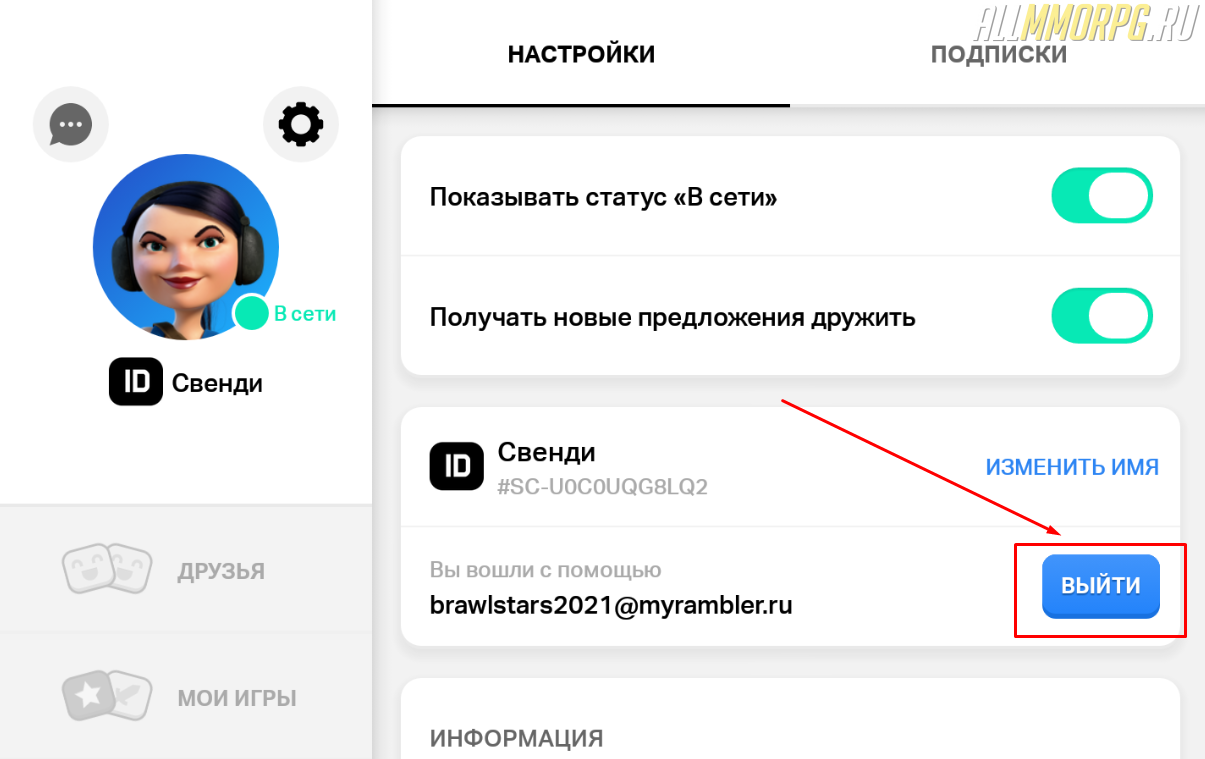Toggle the Показывать статус «В сети» switch
The image size is (1205, 759).
click(x=1101, y=196)
